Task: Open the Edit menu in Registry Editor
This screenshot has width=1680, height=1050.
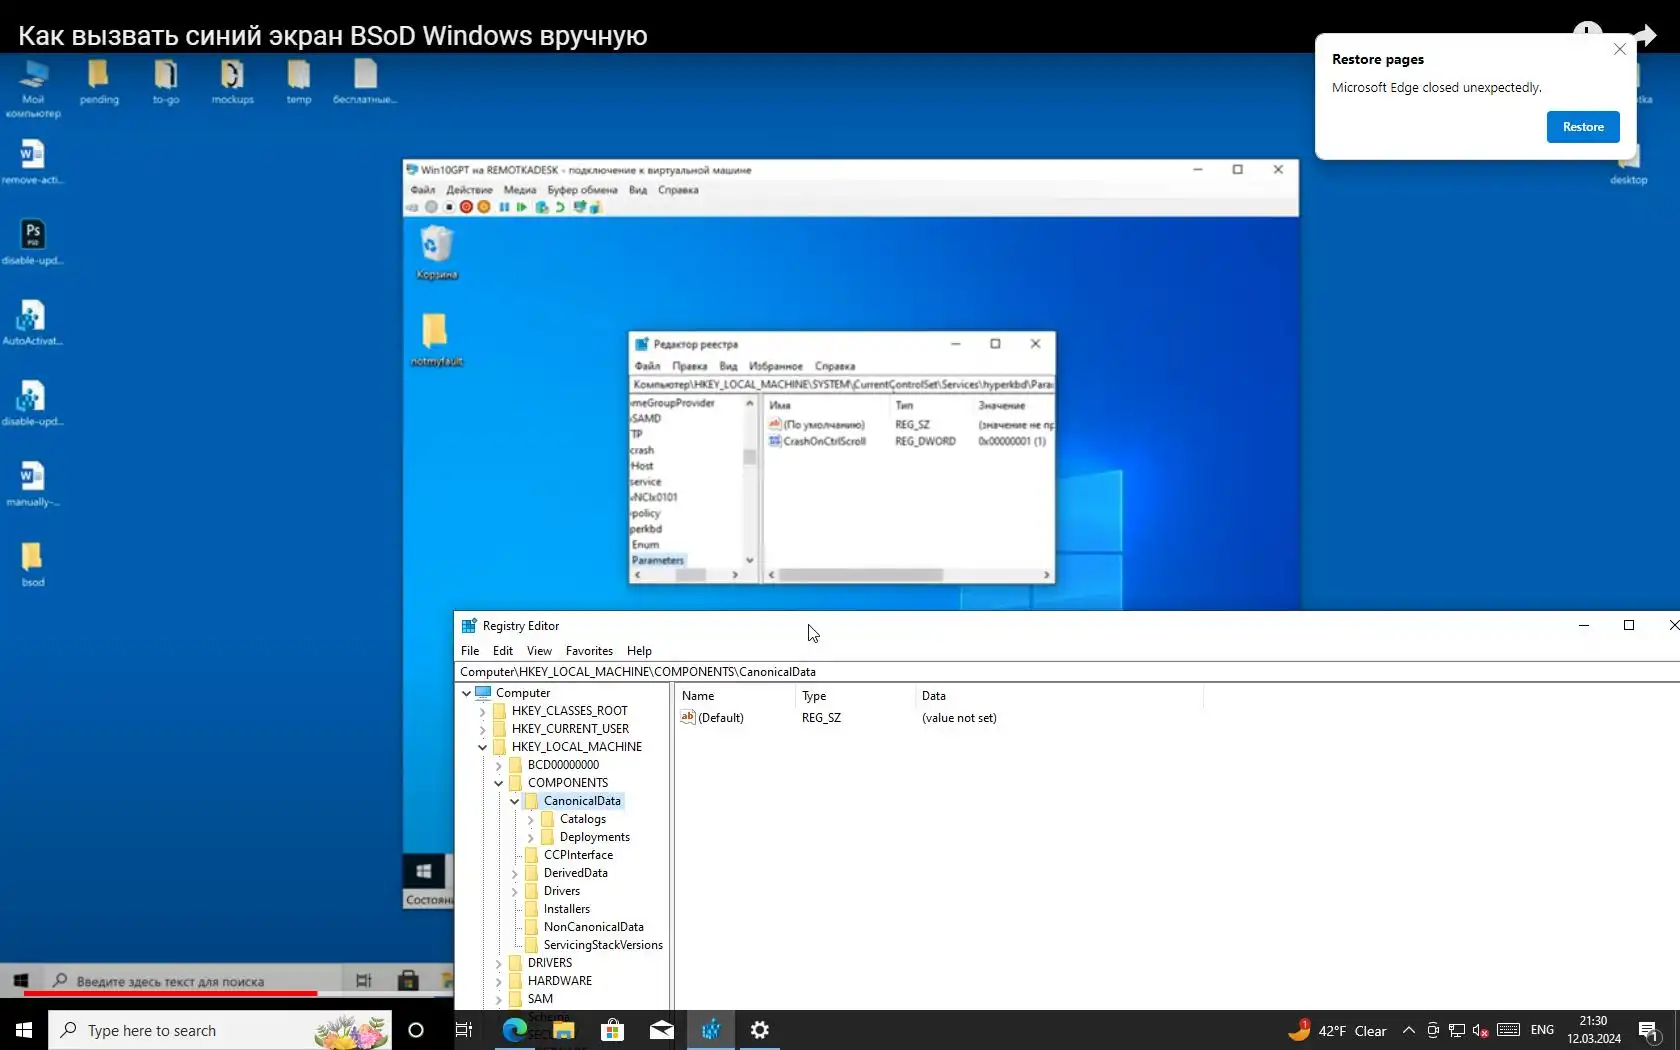Action: pyautogui.click(x=503, y=651)
